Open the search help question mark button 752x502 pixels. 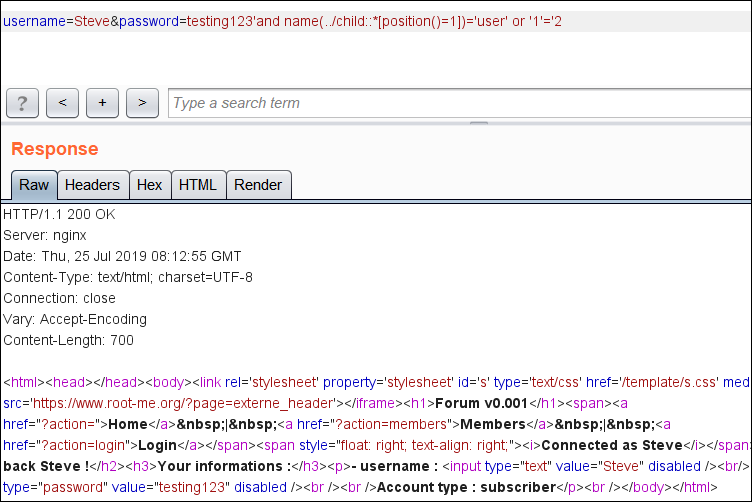pyautogui.click(x=23, y=103)
